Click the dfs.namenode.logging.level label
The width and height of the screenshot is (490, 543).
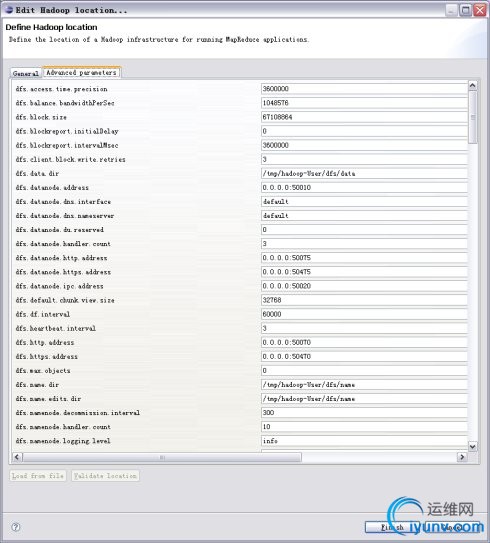[x=63, y=441]
